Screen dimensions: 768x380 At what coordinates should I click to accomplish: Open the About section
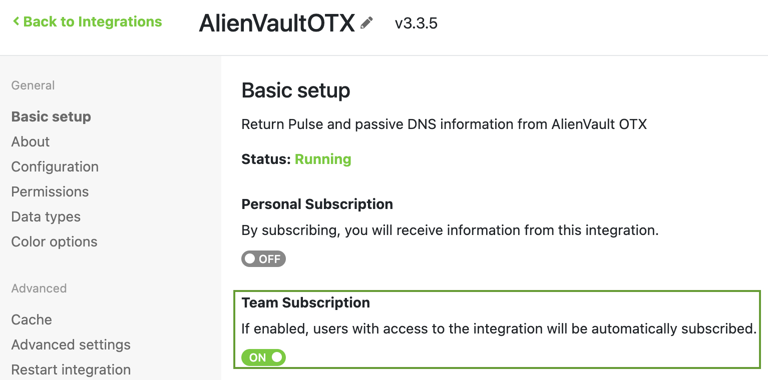(30, 142)
